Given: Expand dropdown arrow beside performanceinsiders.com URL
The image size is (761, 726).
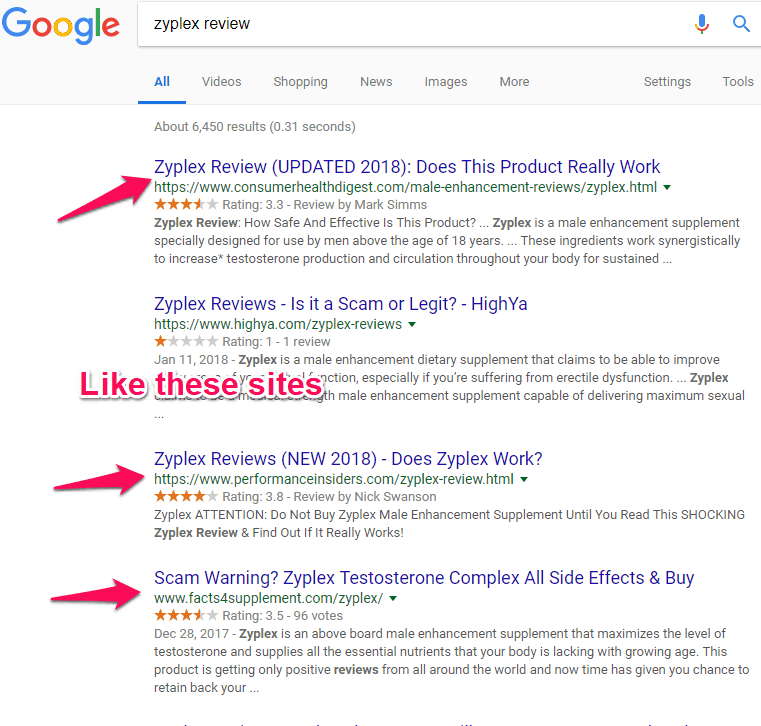Looking at the screenshot, I should click(524, 479).
